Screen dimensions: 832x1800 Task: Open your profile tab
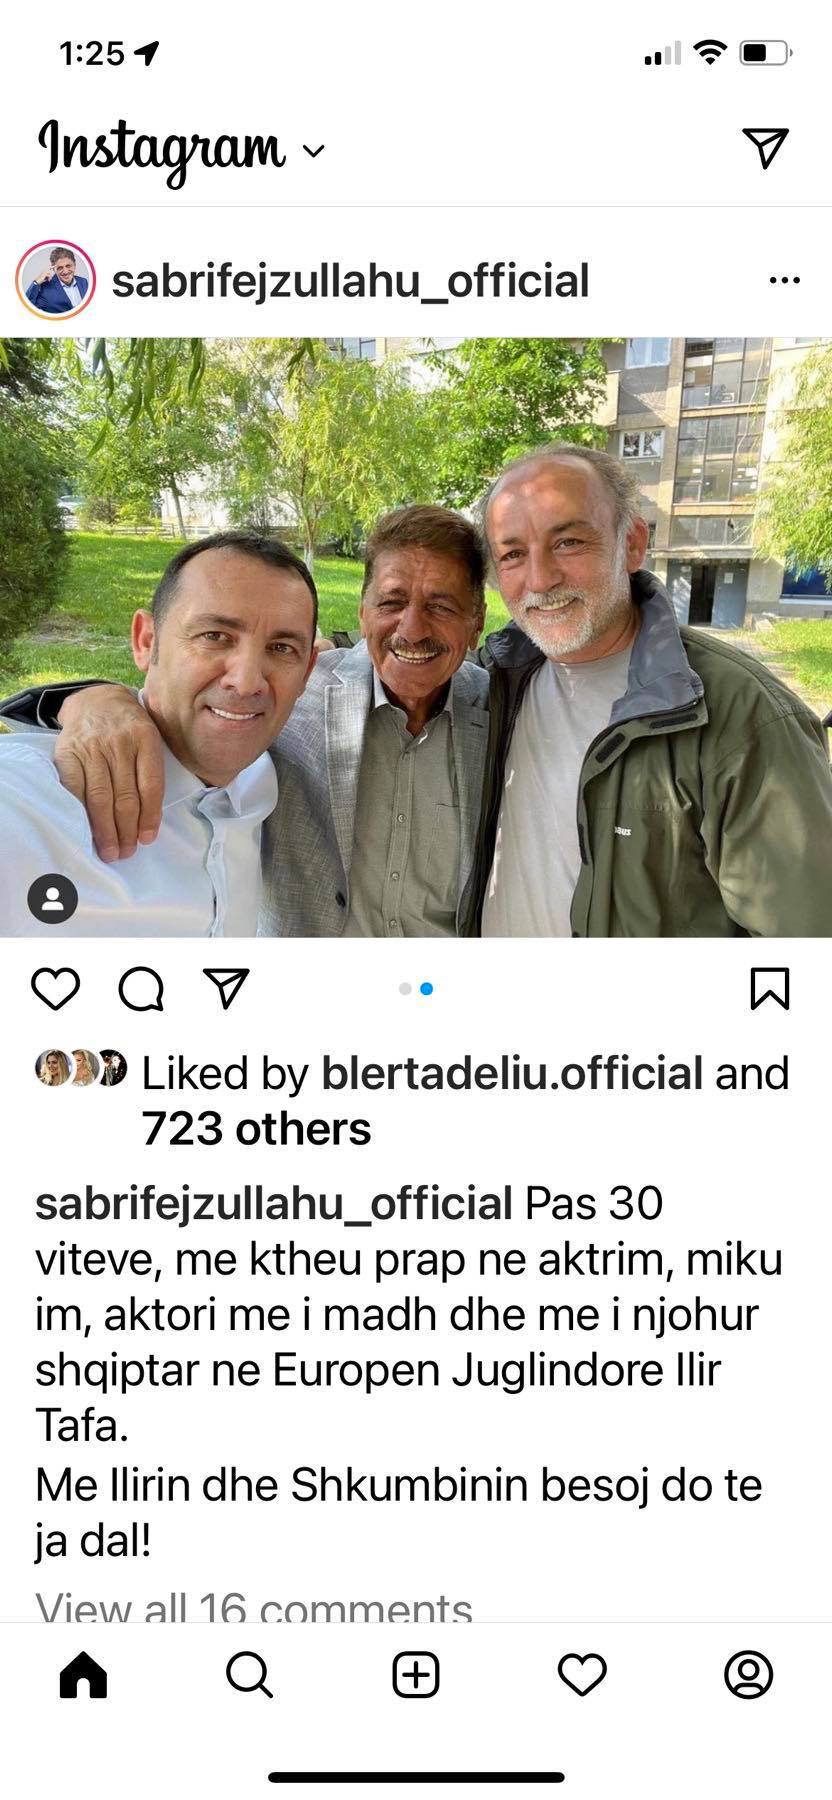748,1674
